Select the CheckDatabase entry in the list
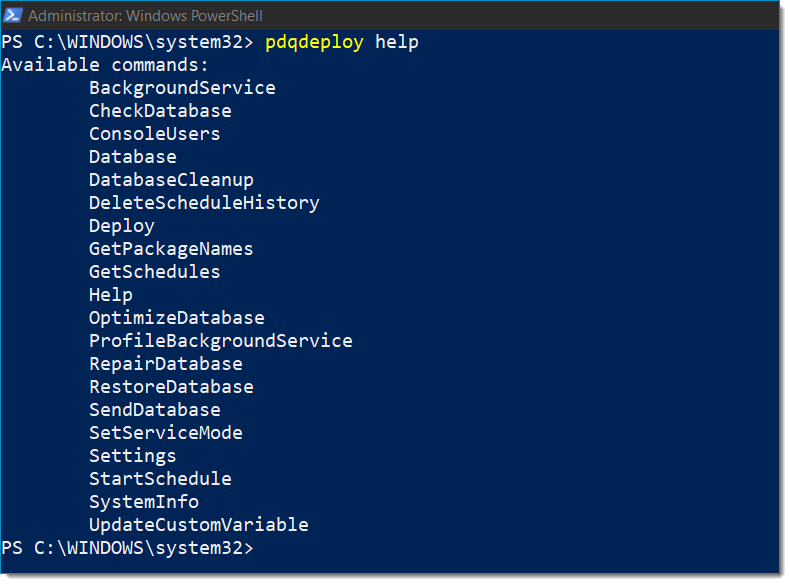Viewport: 790px width, 584px height. [x=160, y=111]
